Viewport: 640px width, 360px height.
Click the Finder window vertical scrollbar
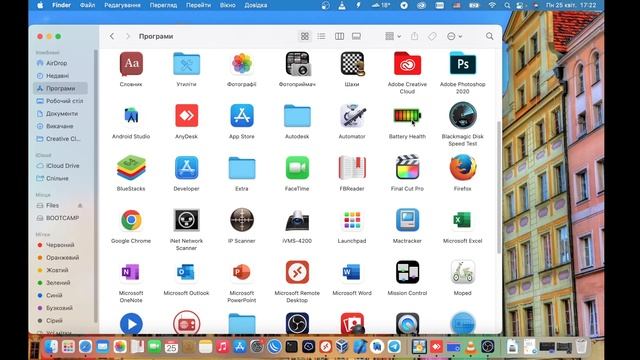(498, 187)
